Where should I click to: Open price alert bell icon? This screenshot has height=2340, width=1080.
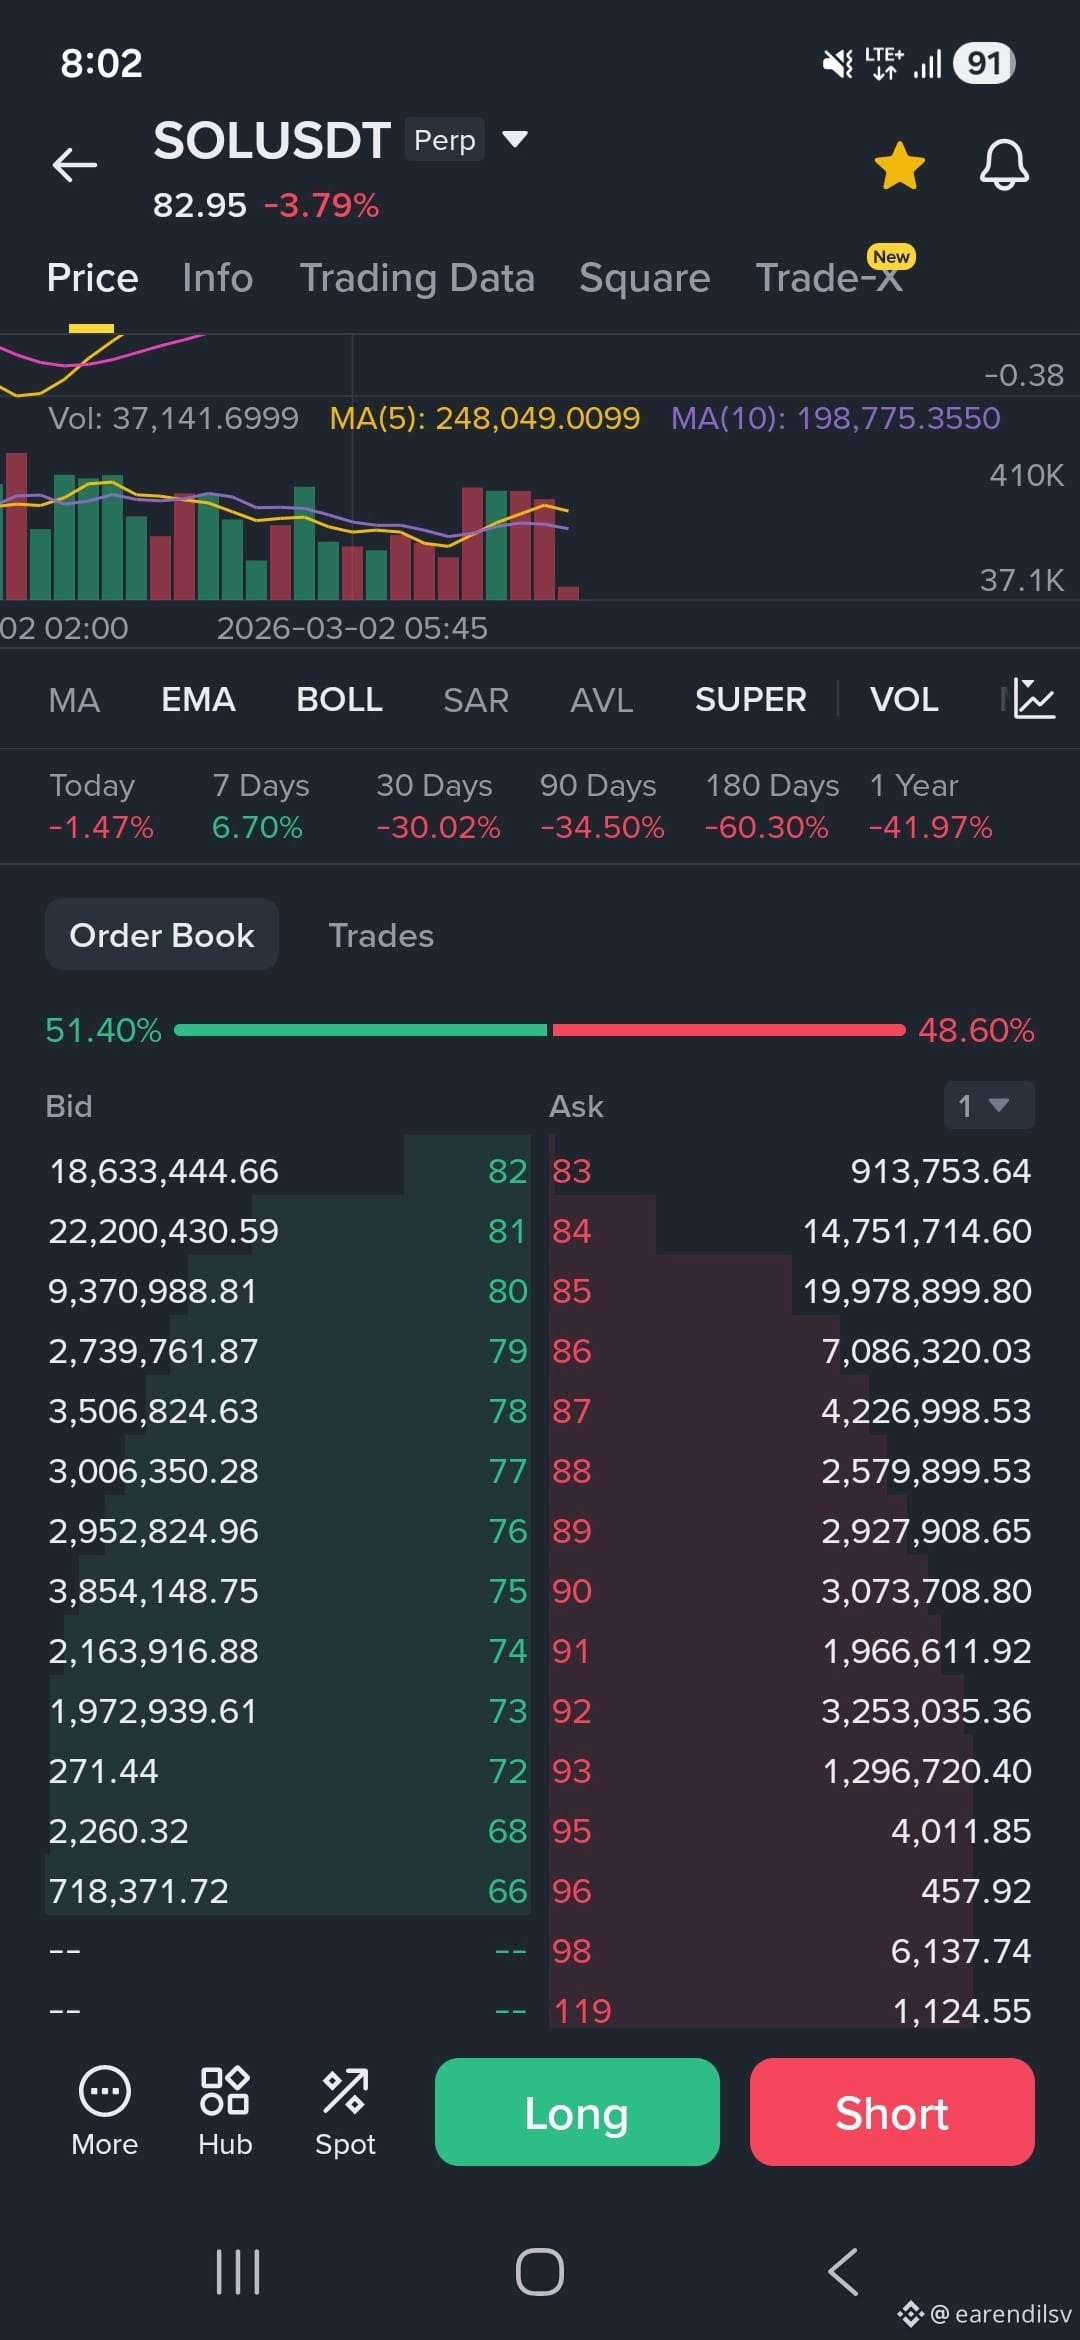pyautogui.click(x=1004, y=165)
